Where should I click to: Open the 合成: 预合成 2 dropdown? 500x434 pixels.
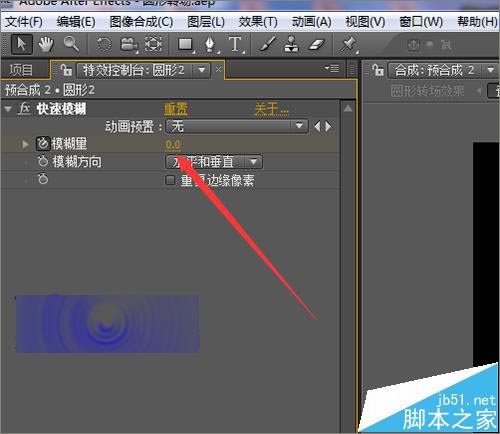(x=443, y=70)
